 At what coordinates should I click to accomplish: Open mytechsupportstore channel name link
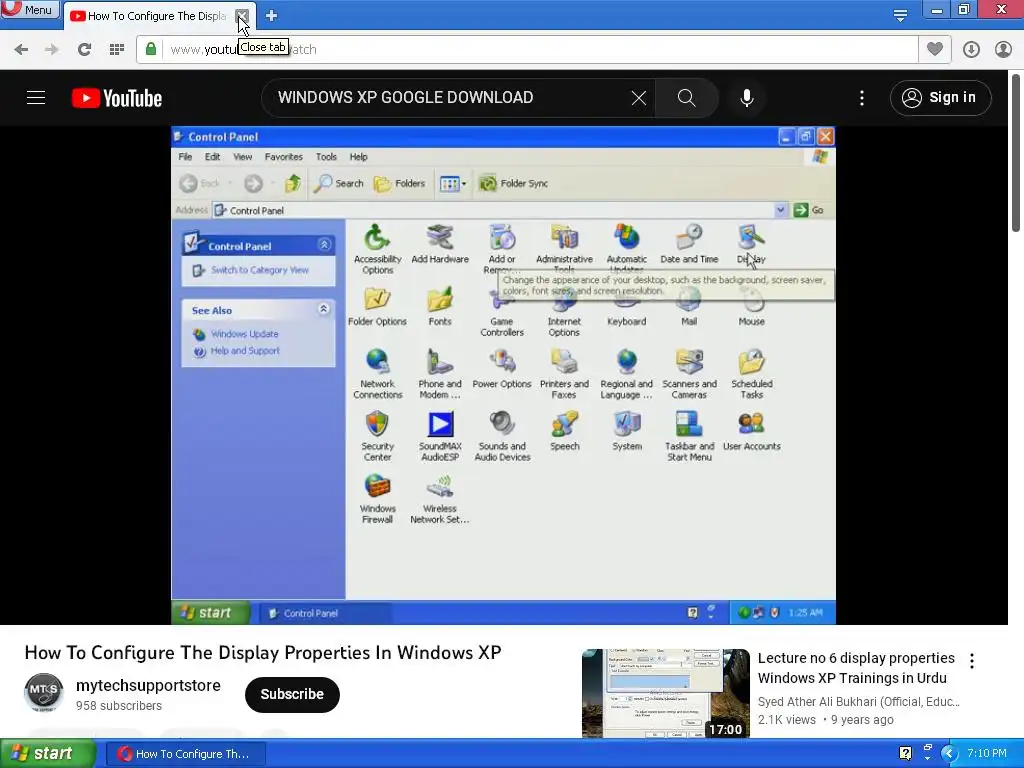(x=148, y=685)
